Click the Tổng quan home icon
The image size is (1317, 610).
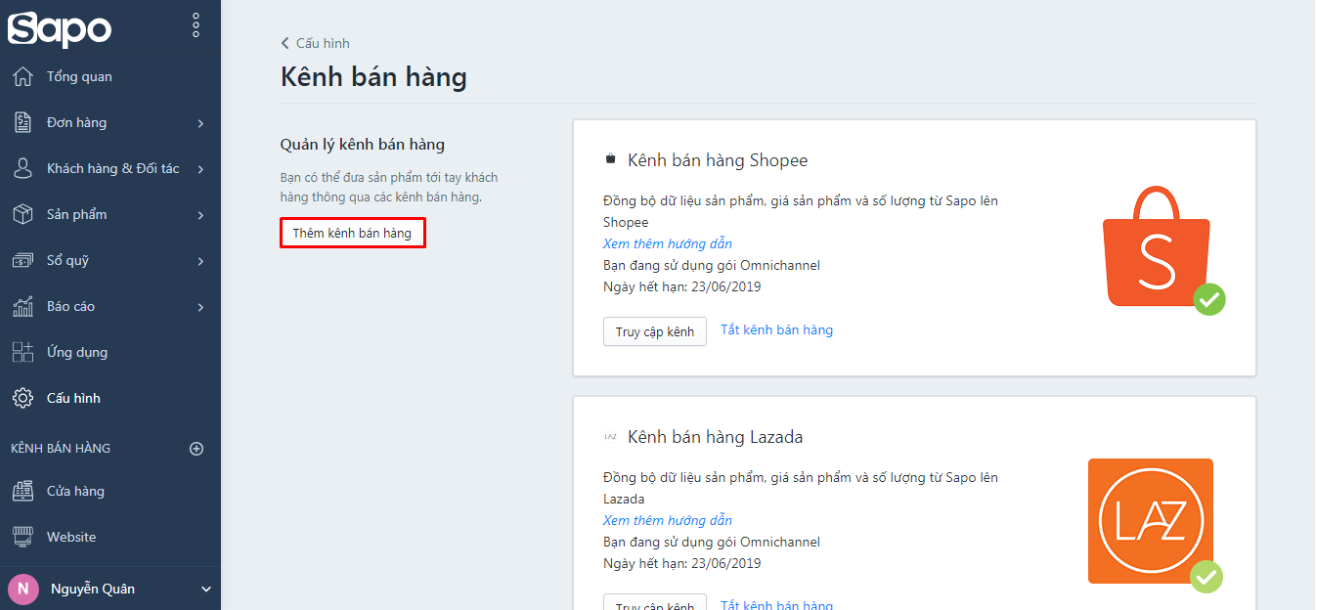point(22,77)
